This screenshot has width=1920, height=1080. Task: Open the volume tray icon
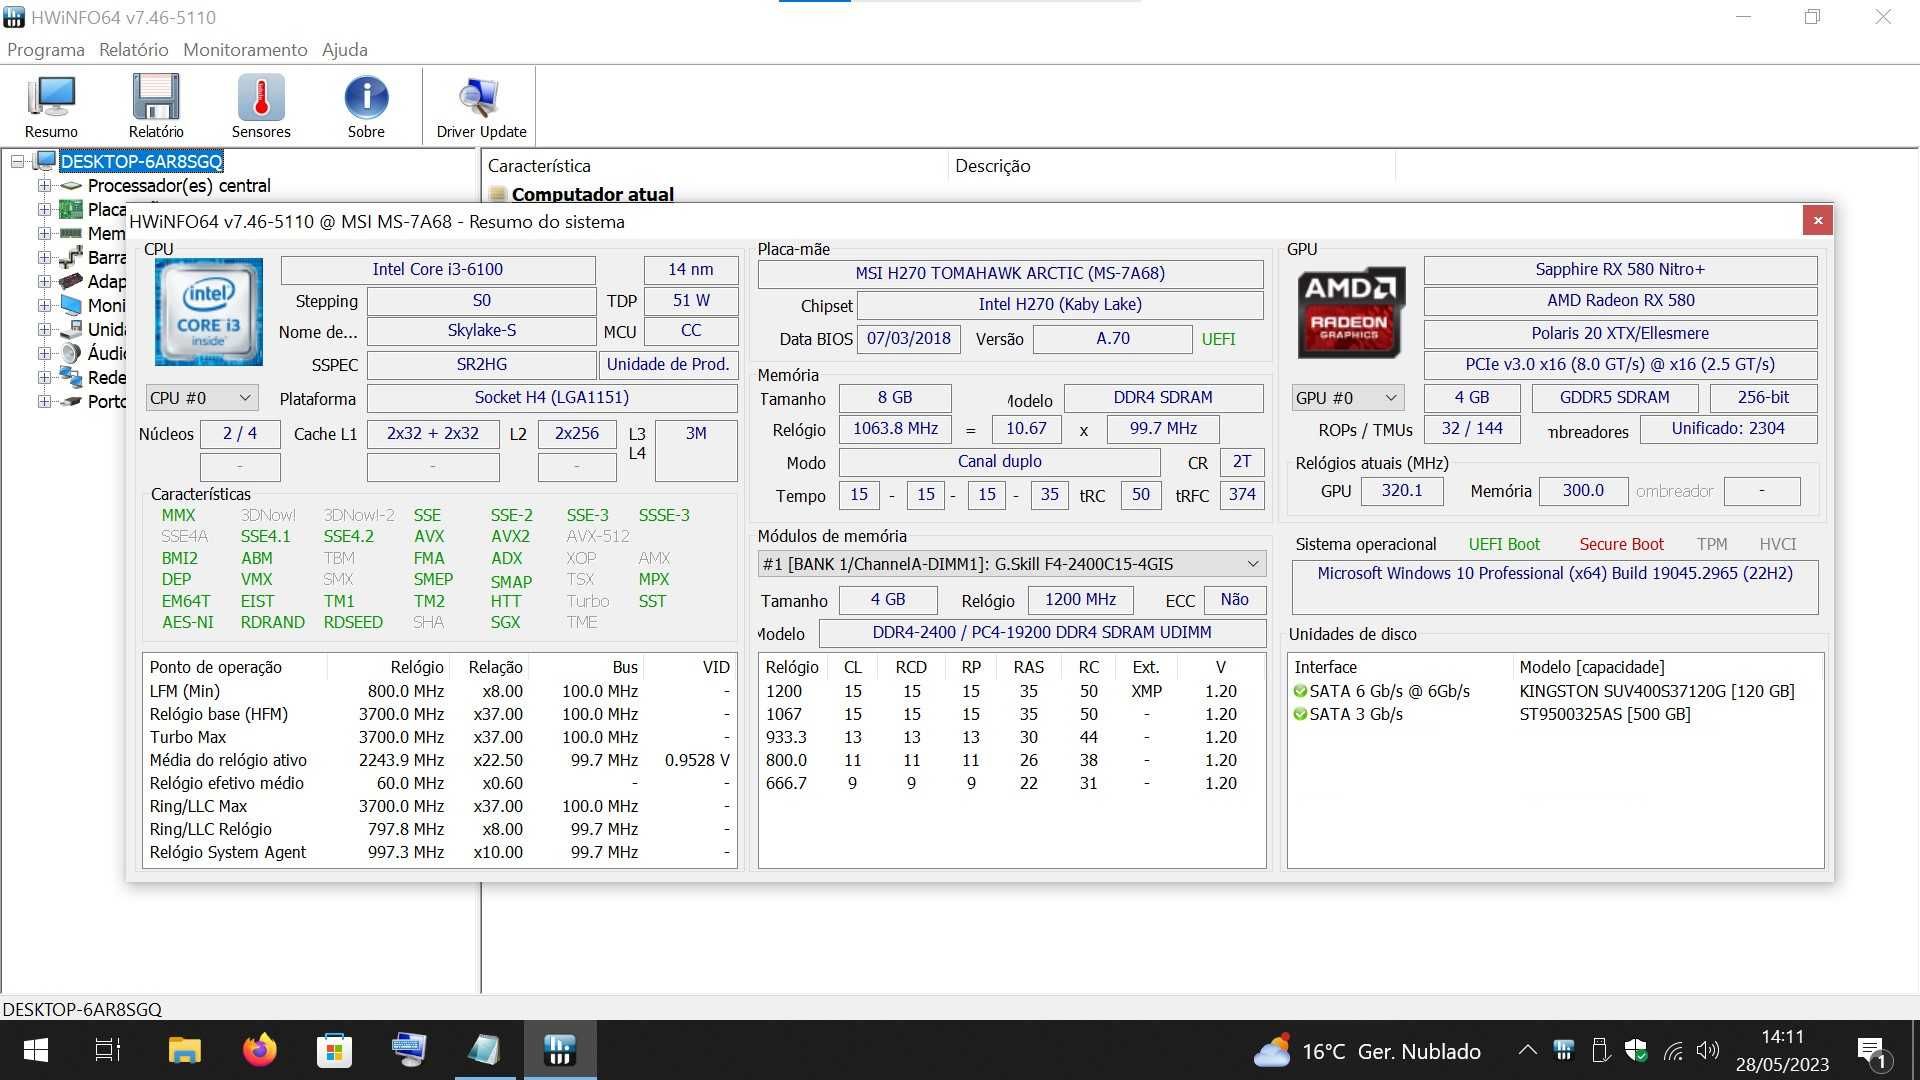click(x=1708, y=1050)
